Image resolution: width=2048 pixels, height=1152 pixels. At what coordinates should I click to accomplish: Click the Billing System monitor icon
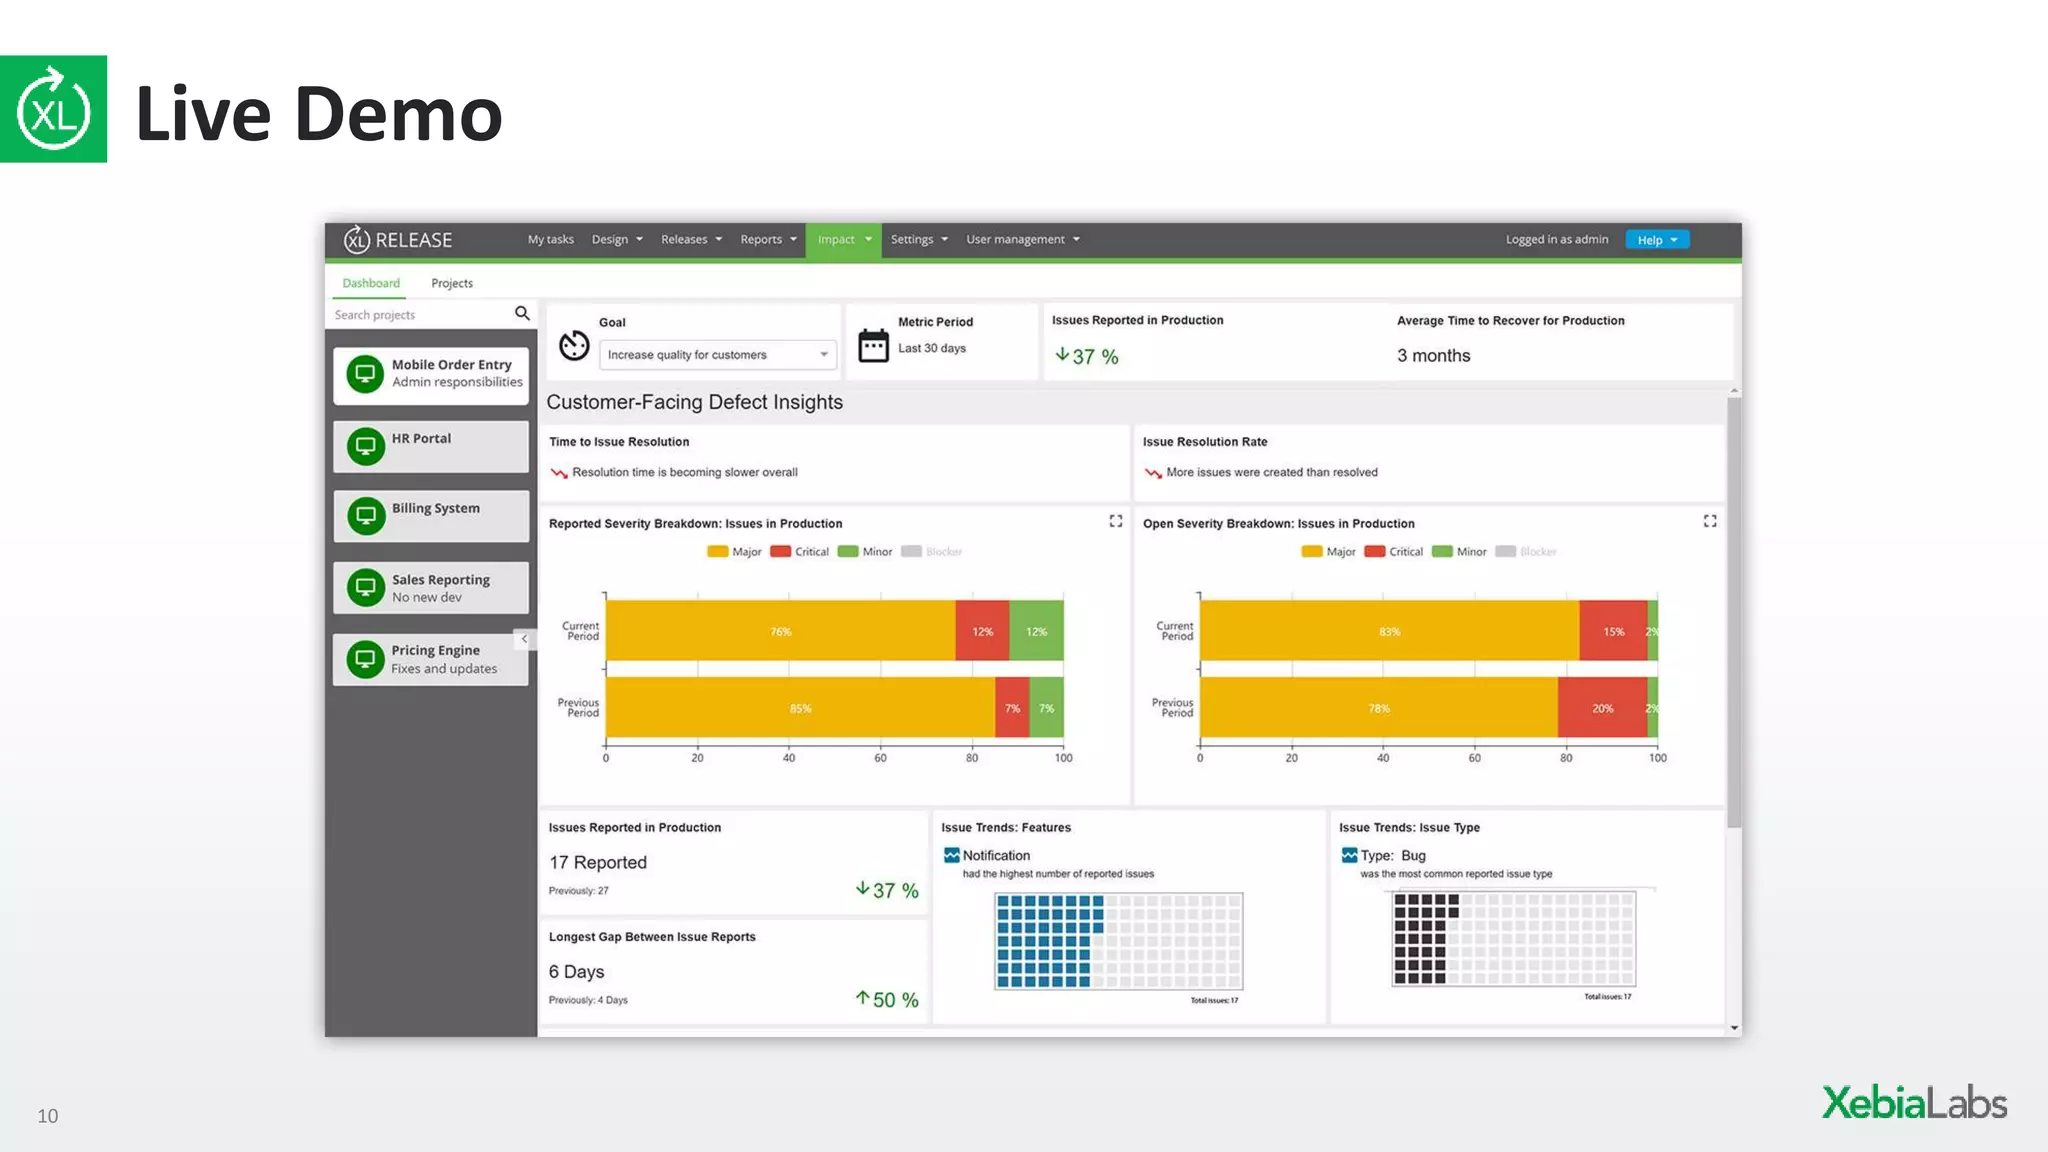pos(365,516)
